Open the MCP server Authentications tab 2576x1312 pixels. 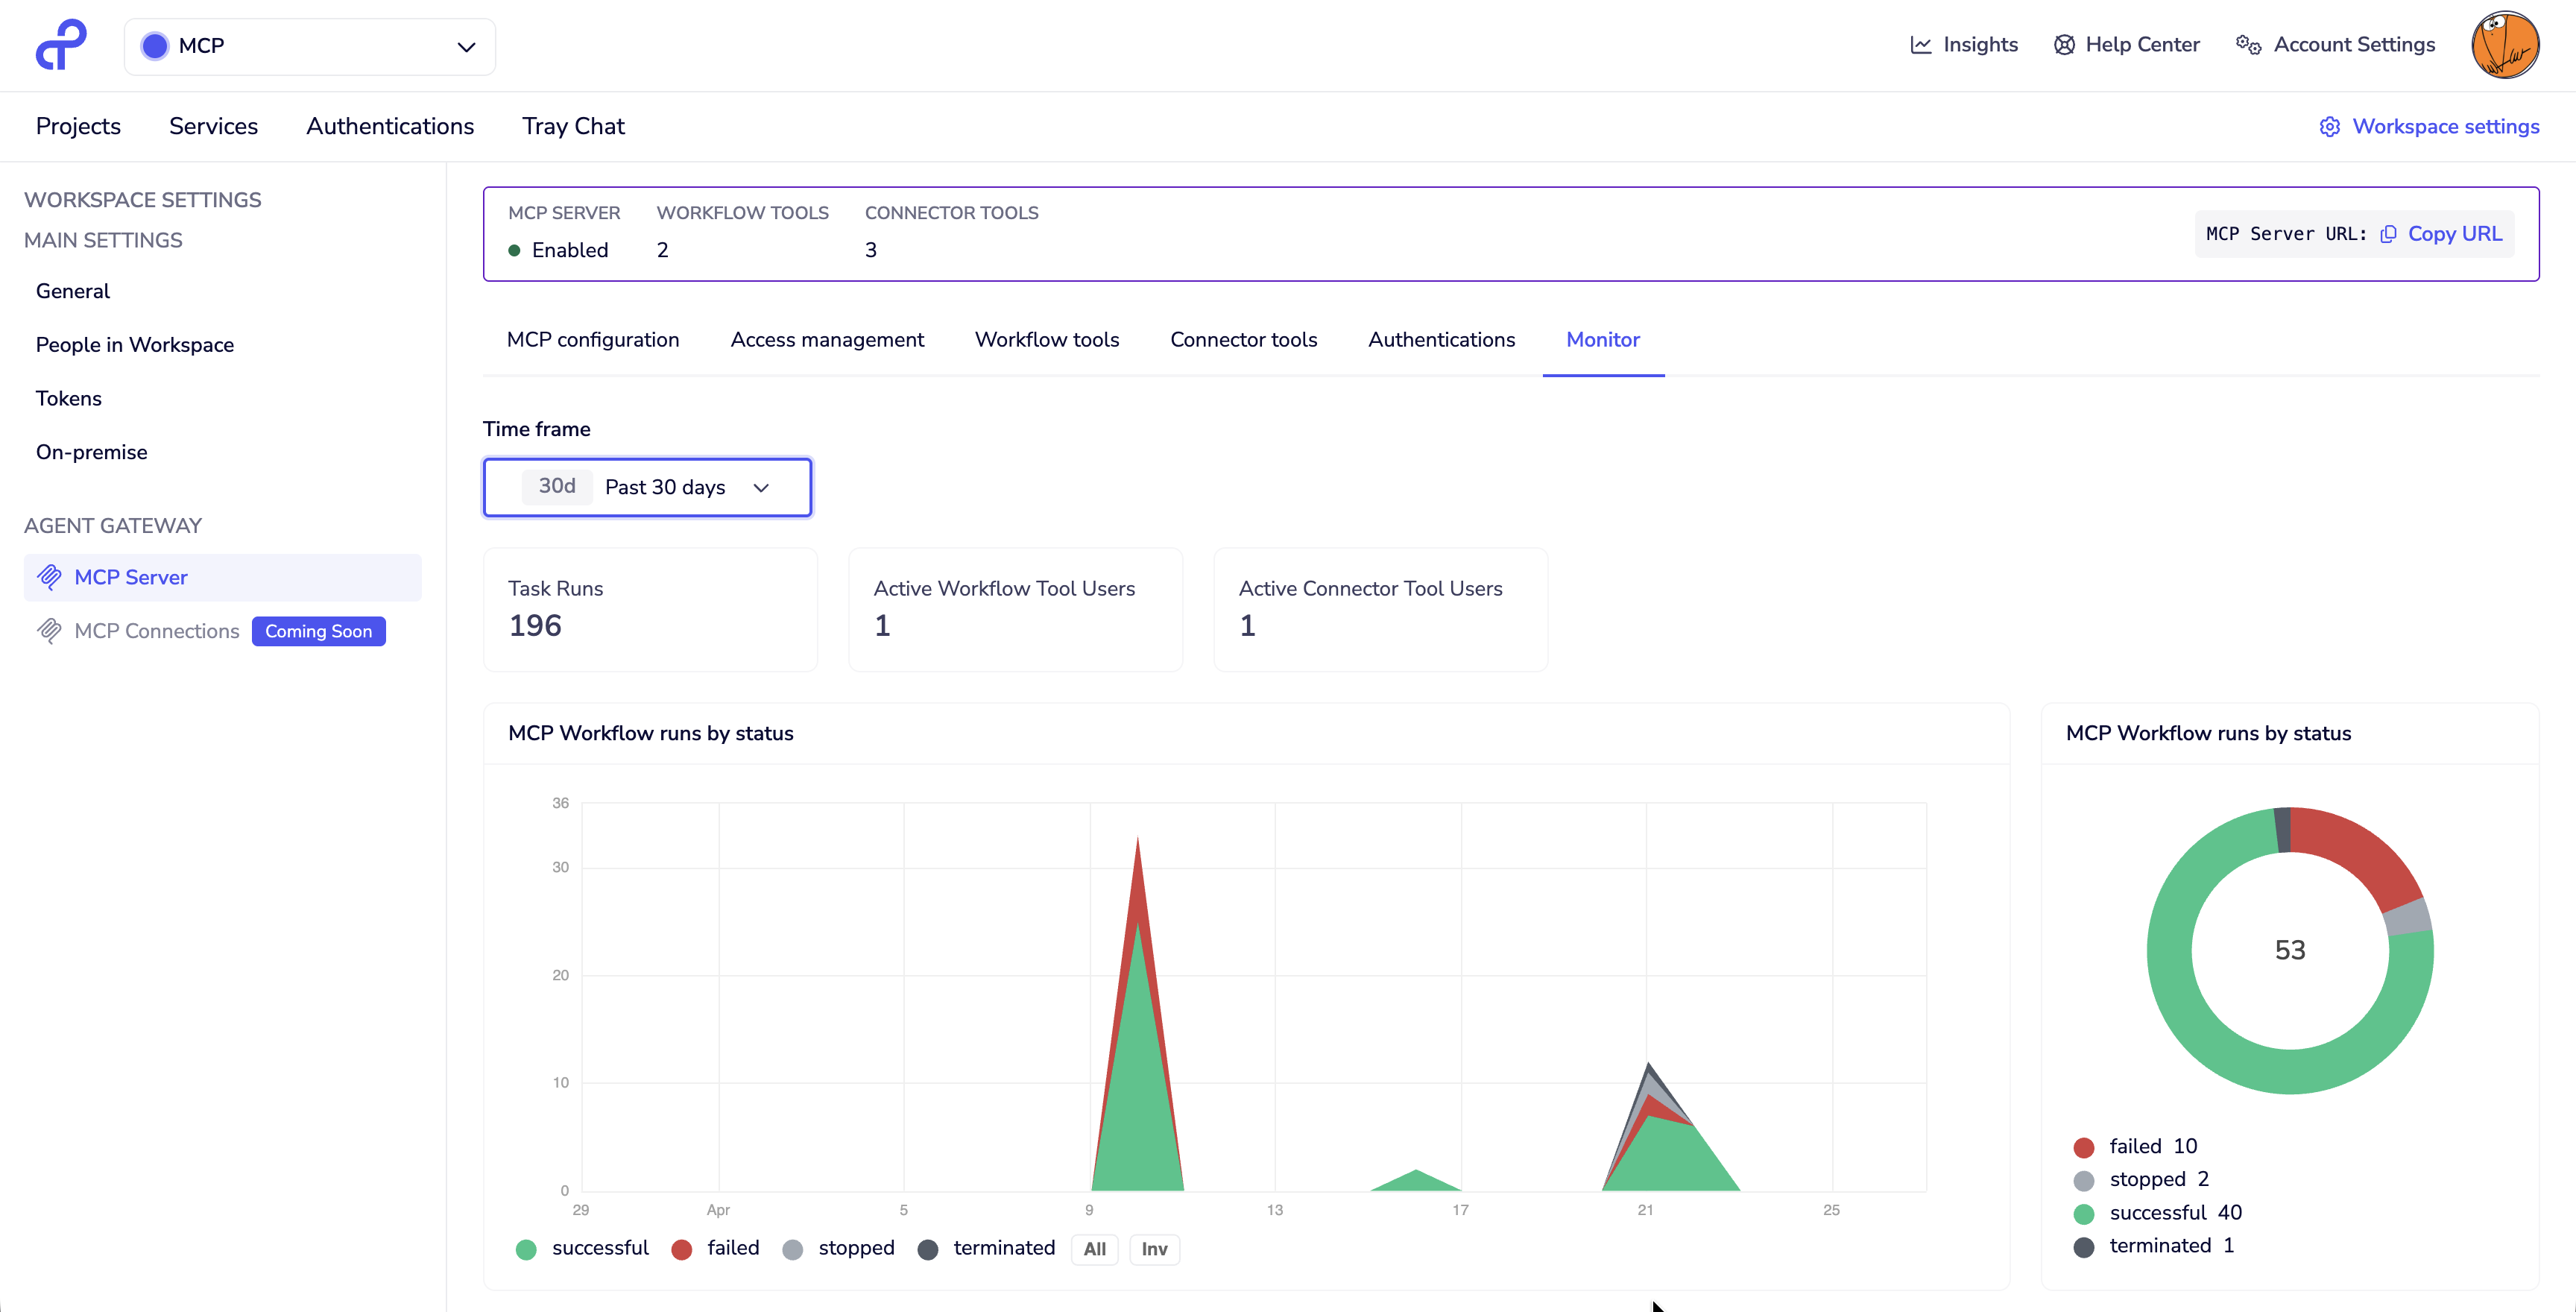point(1441,340)
